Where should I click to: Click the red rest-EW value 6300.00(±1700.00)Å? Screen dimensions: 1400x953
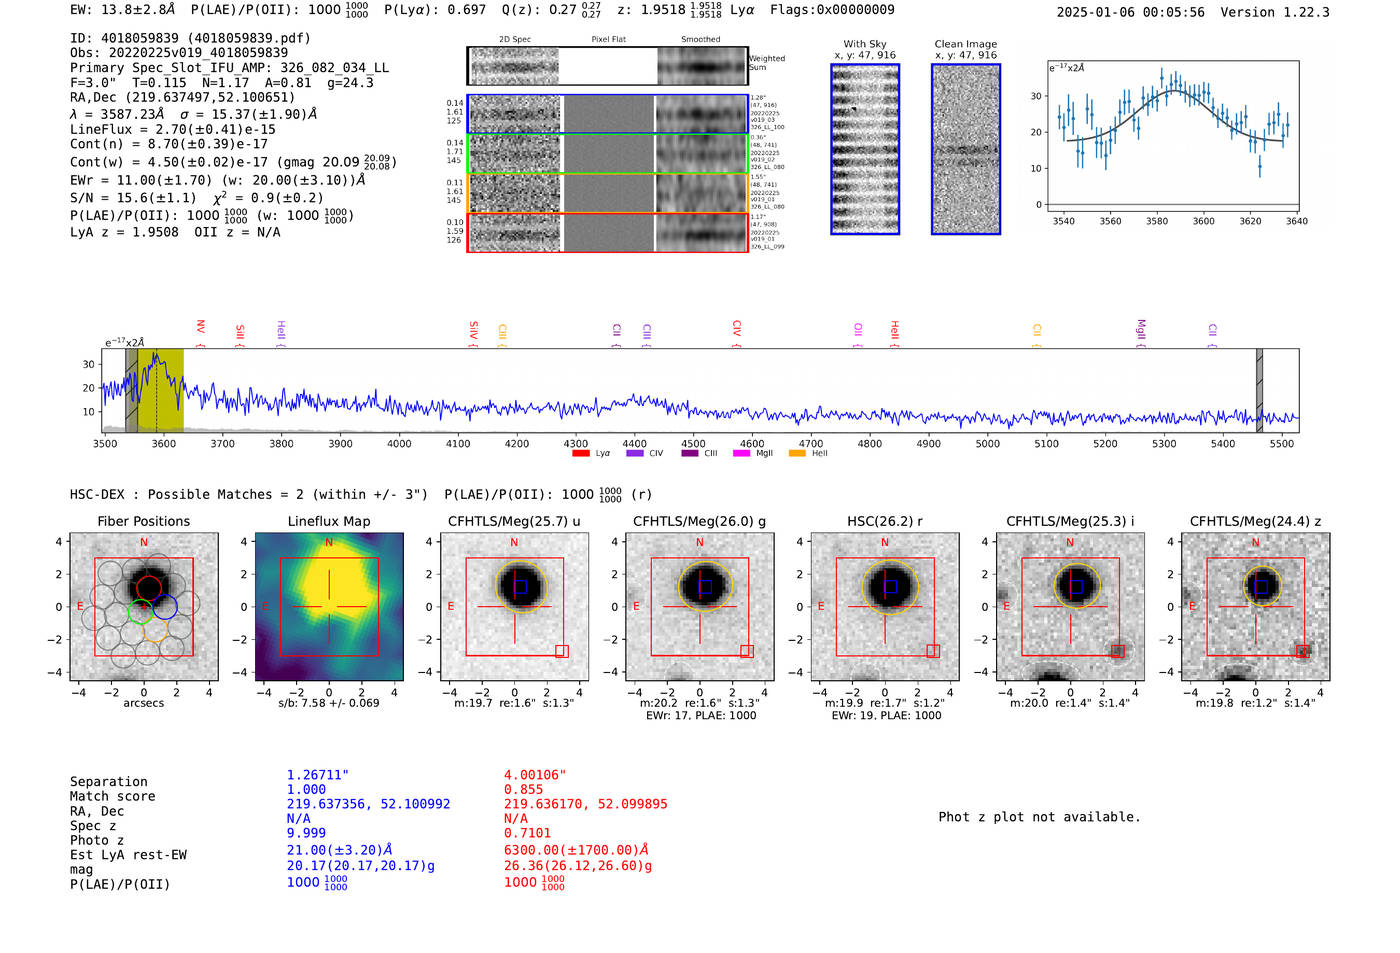pos(576,850)
